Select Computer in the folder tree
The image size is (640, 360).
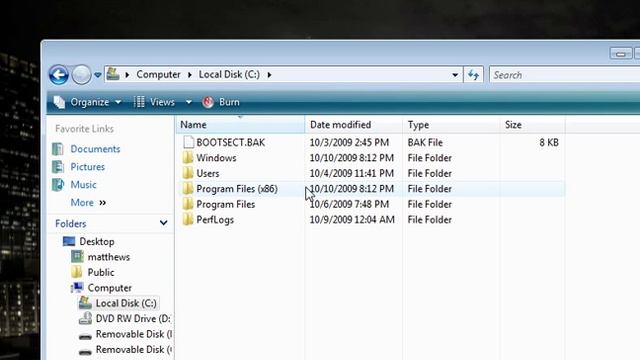point(109,288)
